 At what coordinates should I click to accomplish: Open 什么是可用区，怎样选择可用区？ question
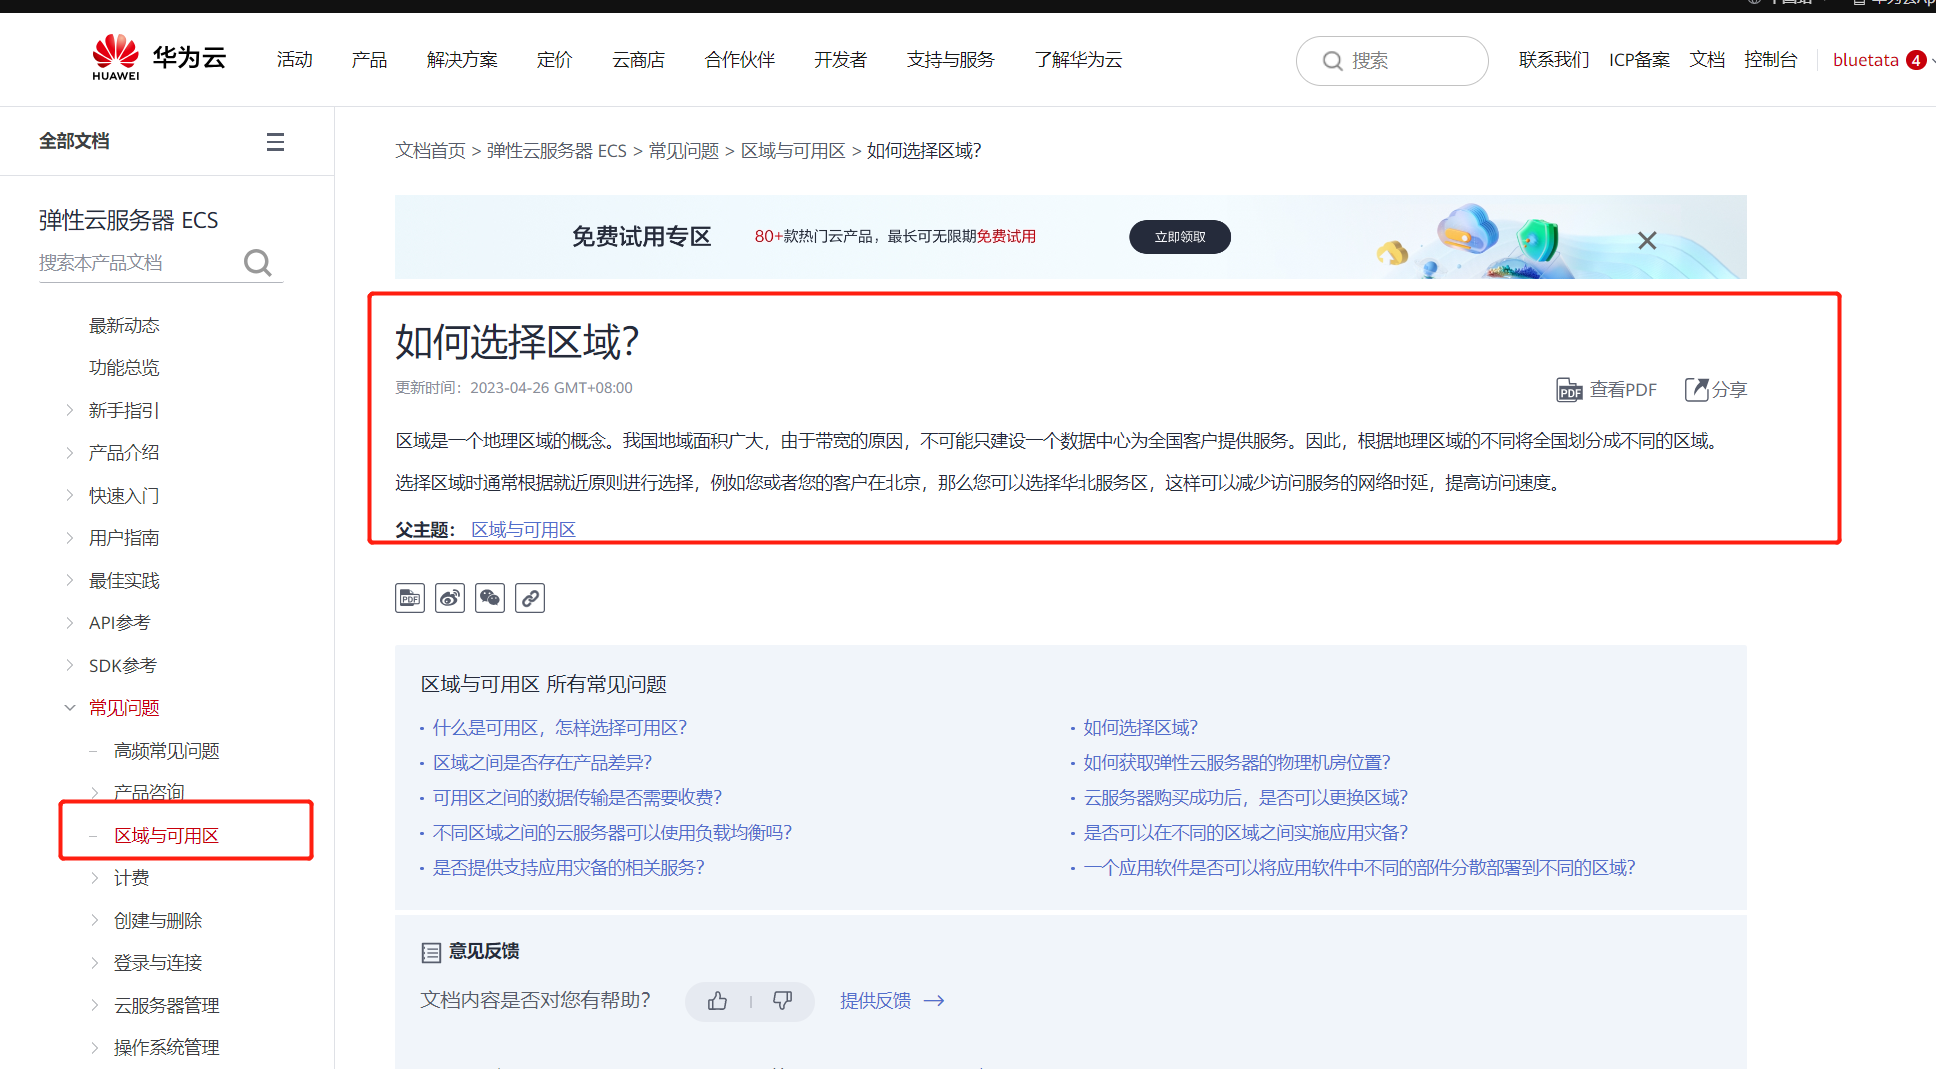coord(560,728)
